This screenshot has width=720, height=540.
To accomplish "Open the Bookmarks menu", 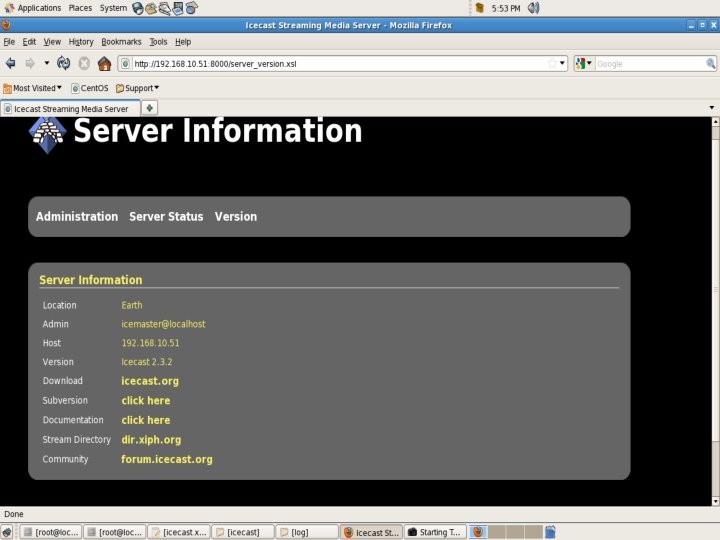I will coord(121,42).
